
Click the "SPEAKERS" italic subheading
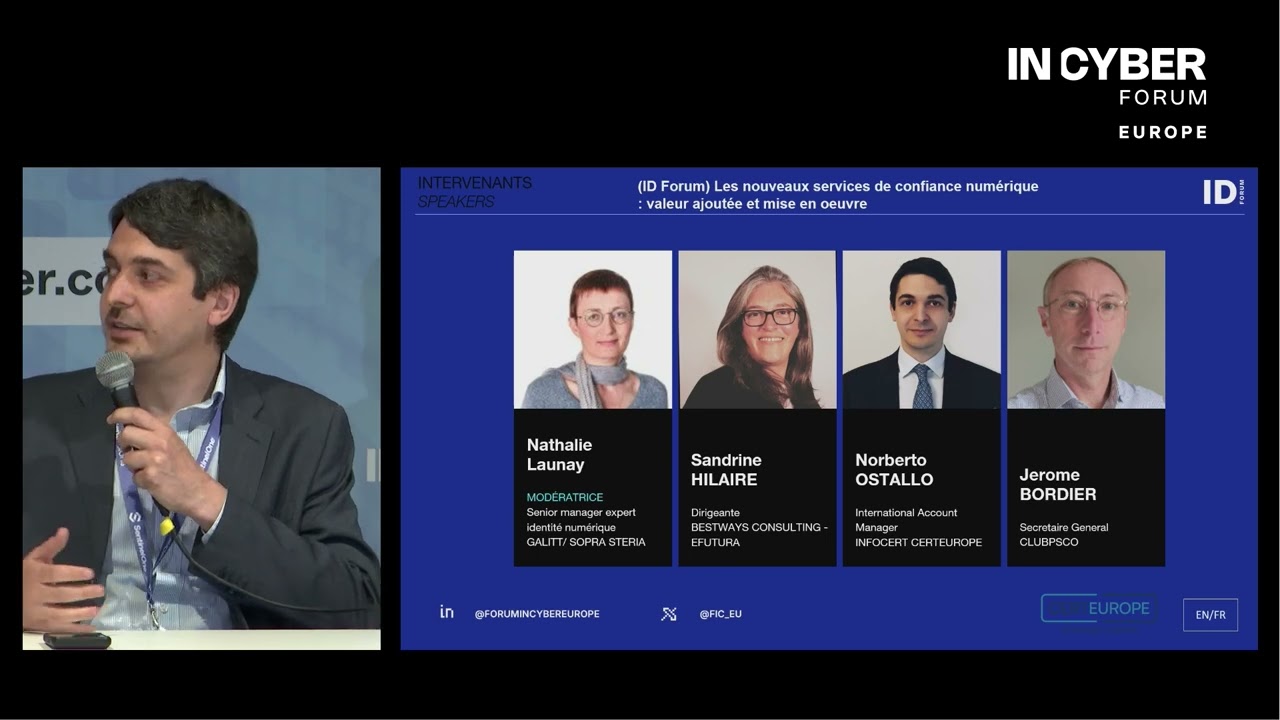456,202
